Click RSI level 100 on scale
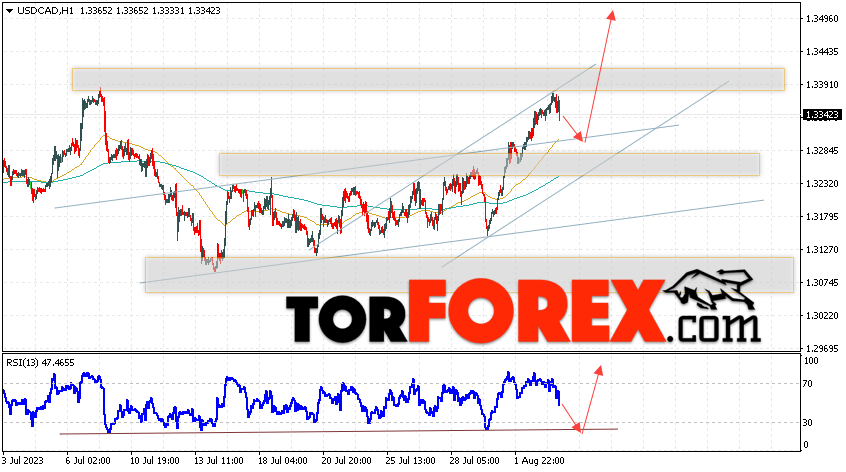 point(811,361)
